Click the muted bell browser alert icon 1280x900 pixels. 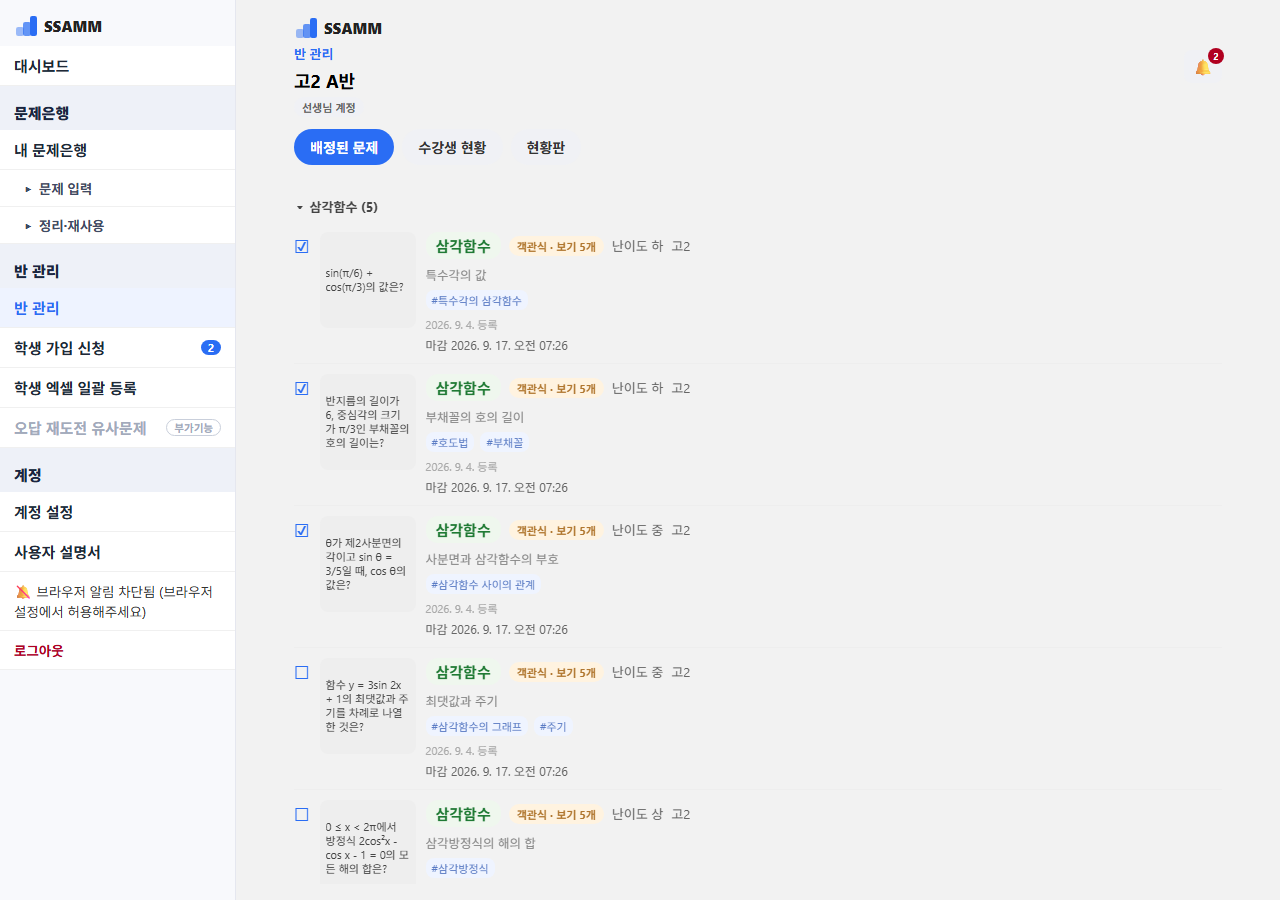23,592
